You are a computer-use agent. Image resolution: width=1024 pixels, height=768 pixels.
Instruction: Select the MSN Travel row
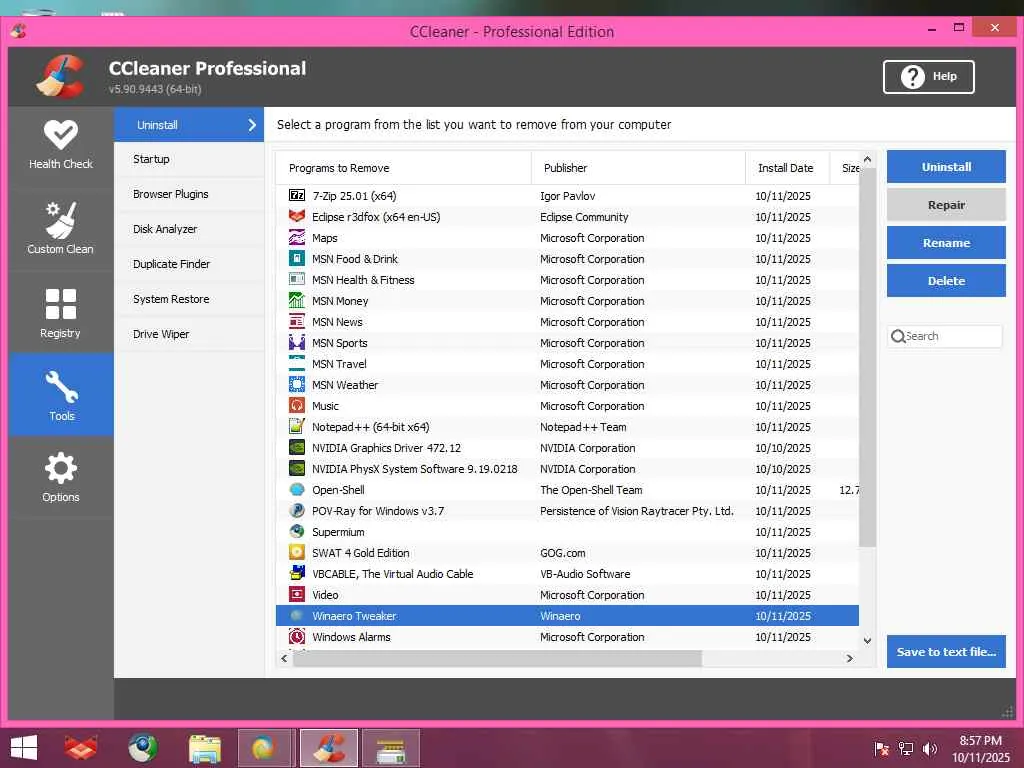(x=567, y=364)
